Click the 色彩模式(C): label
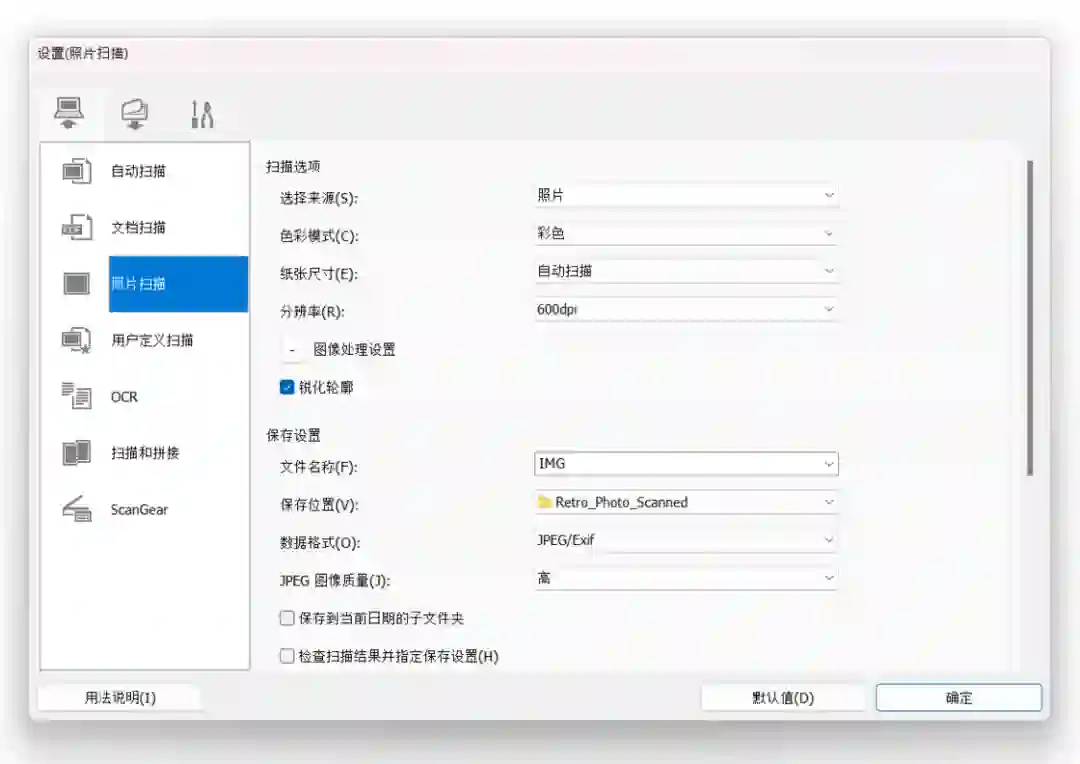Image resolution: width=1080 pixels, height=764 pixels. coord(319,236)
